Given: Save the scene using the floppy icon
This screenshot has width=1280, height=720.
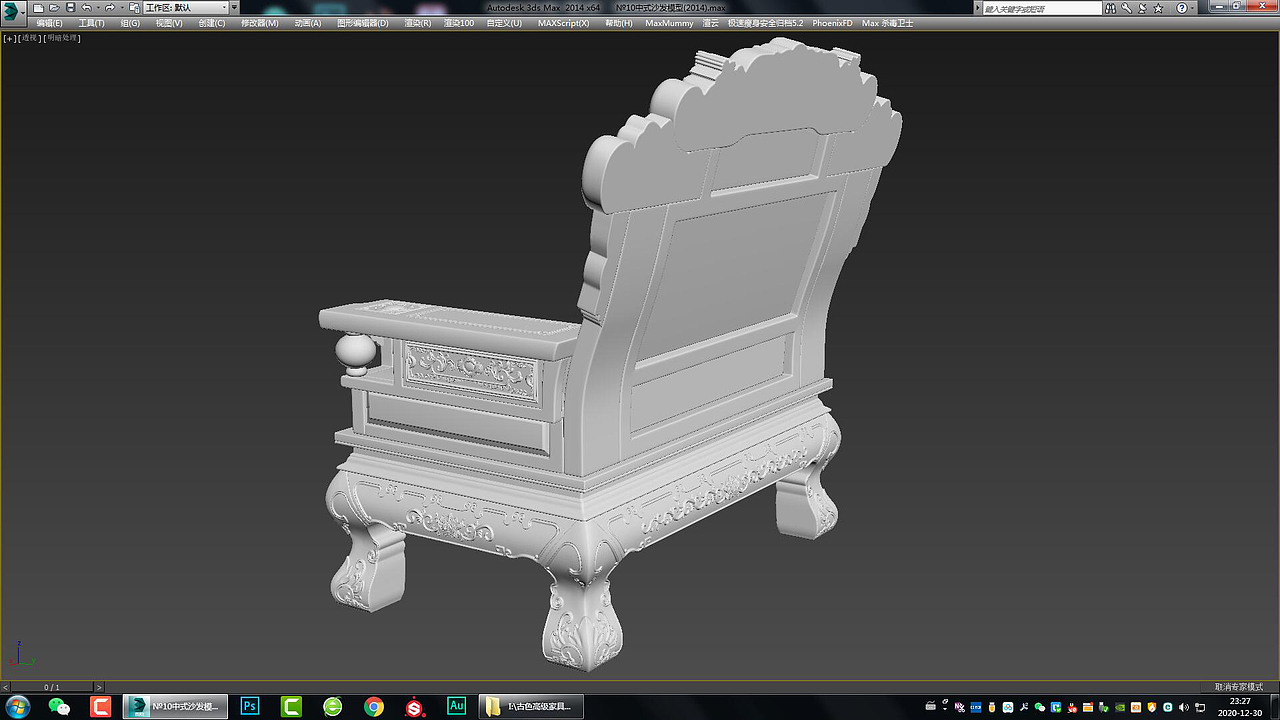Looking at the screenshot, I should [70, 8].
